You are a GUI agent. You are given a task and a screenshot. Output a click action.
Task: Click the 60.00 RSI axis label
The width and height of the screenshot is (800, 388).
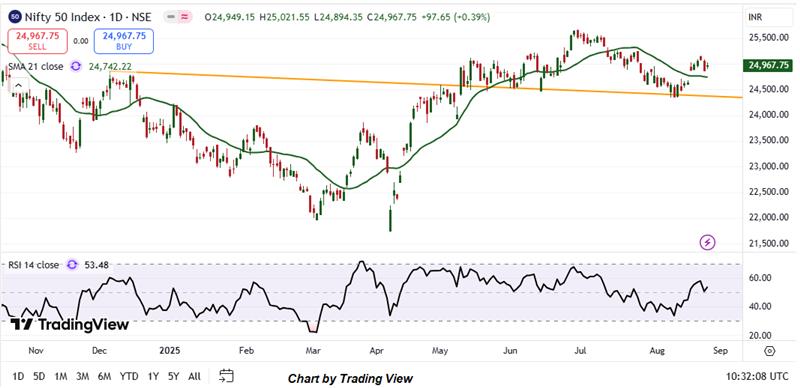[760, 277]
